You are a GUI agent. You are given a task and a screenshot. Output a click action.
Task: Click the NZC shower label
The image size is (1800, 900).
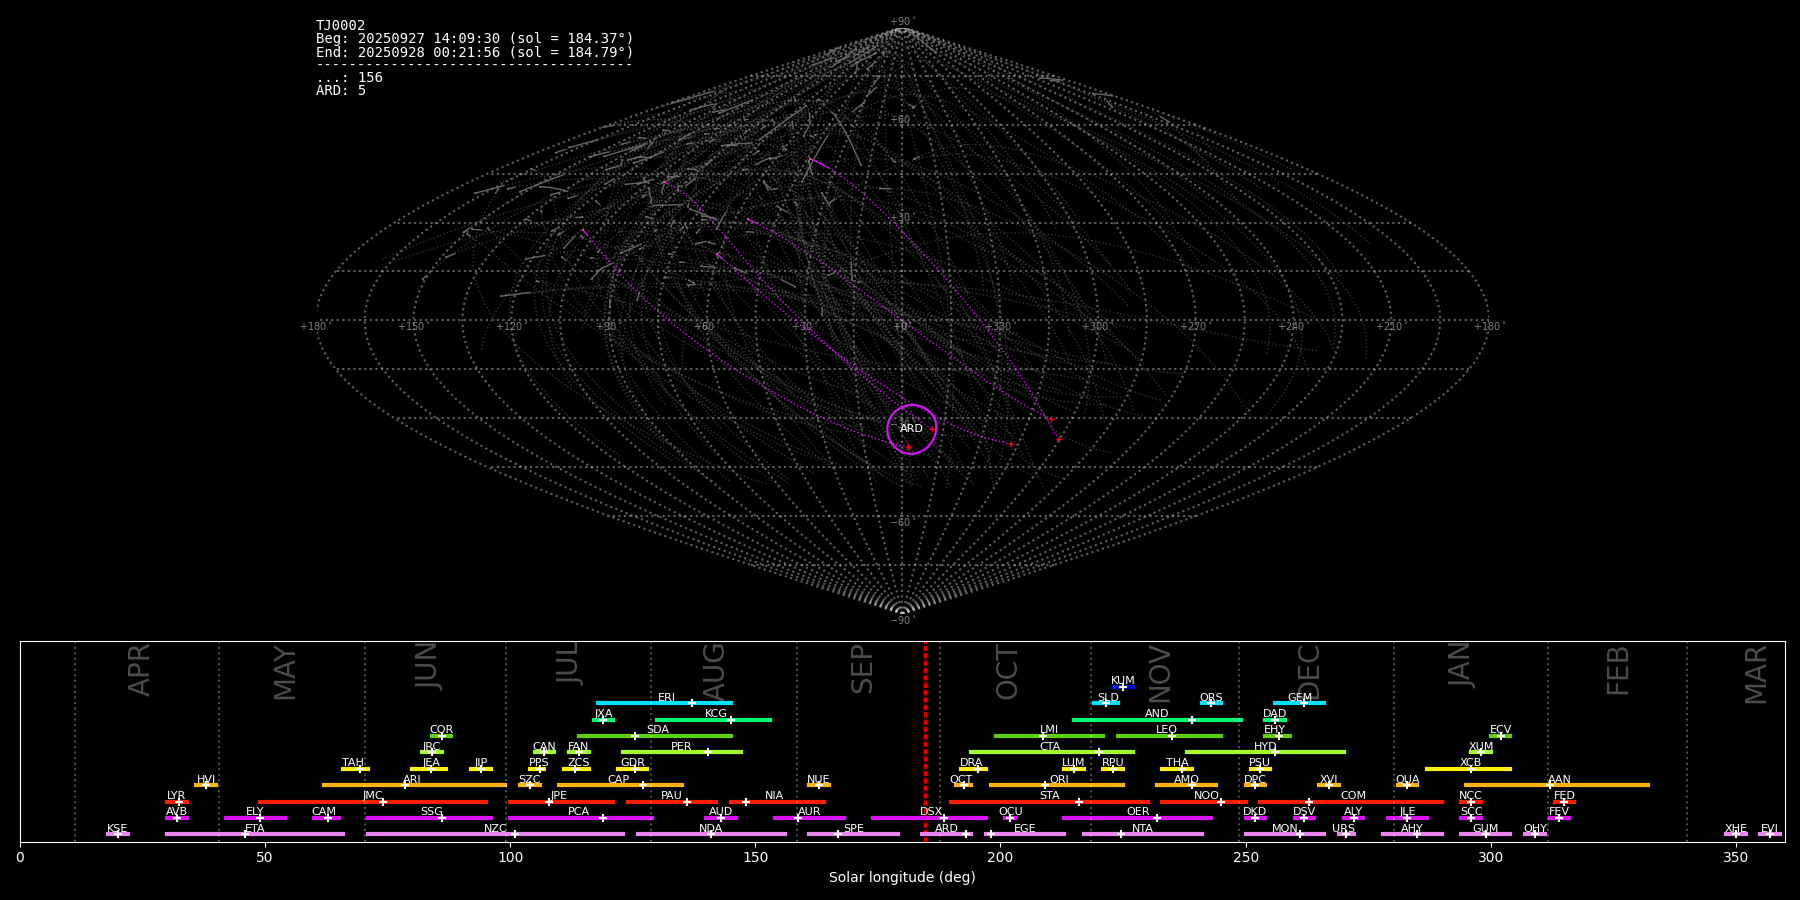click(x=496, y=829)
